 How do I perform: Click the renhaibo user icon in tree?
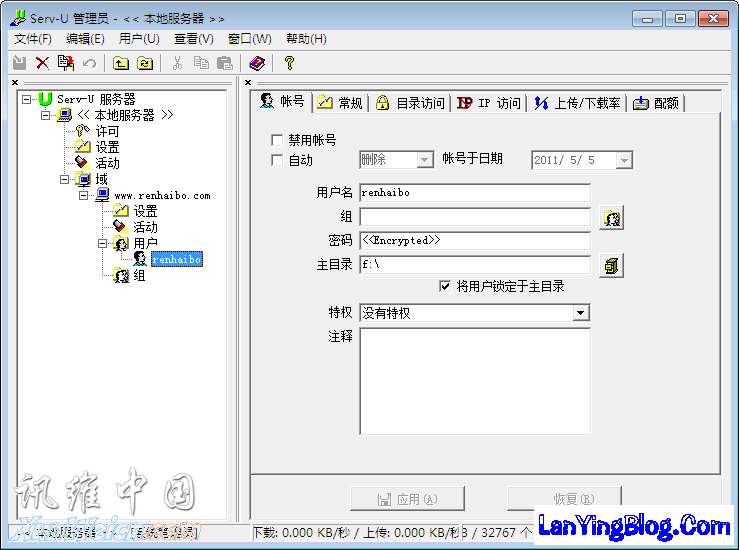coord(140,259)
